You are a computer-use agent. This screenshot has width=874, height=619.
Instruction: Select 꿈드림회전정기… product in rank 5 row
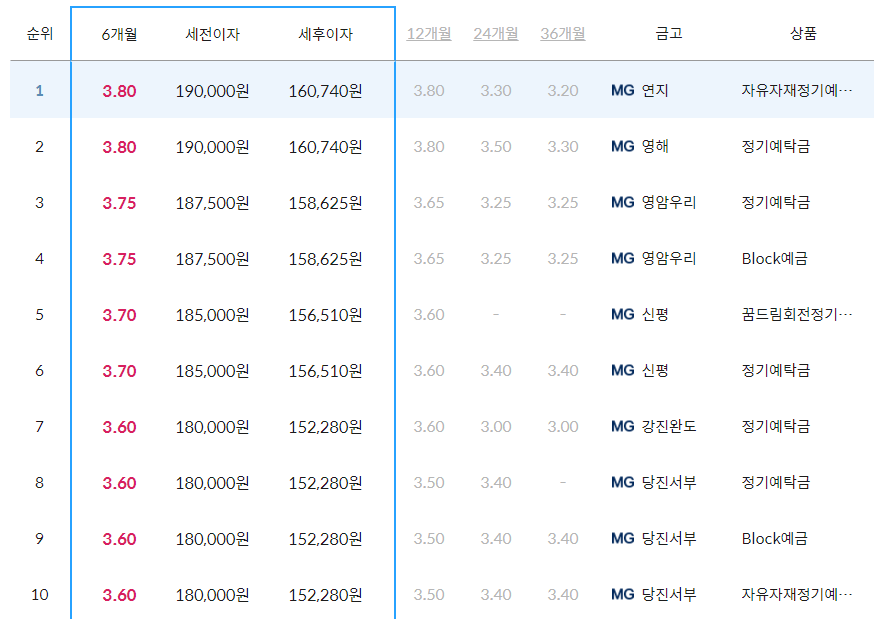[797, 314]
